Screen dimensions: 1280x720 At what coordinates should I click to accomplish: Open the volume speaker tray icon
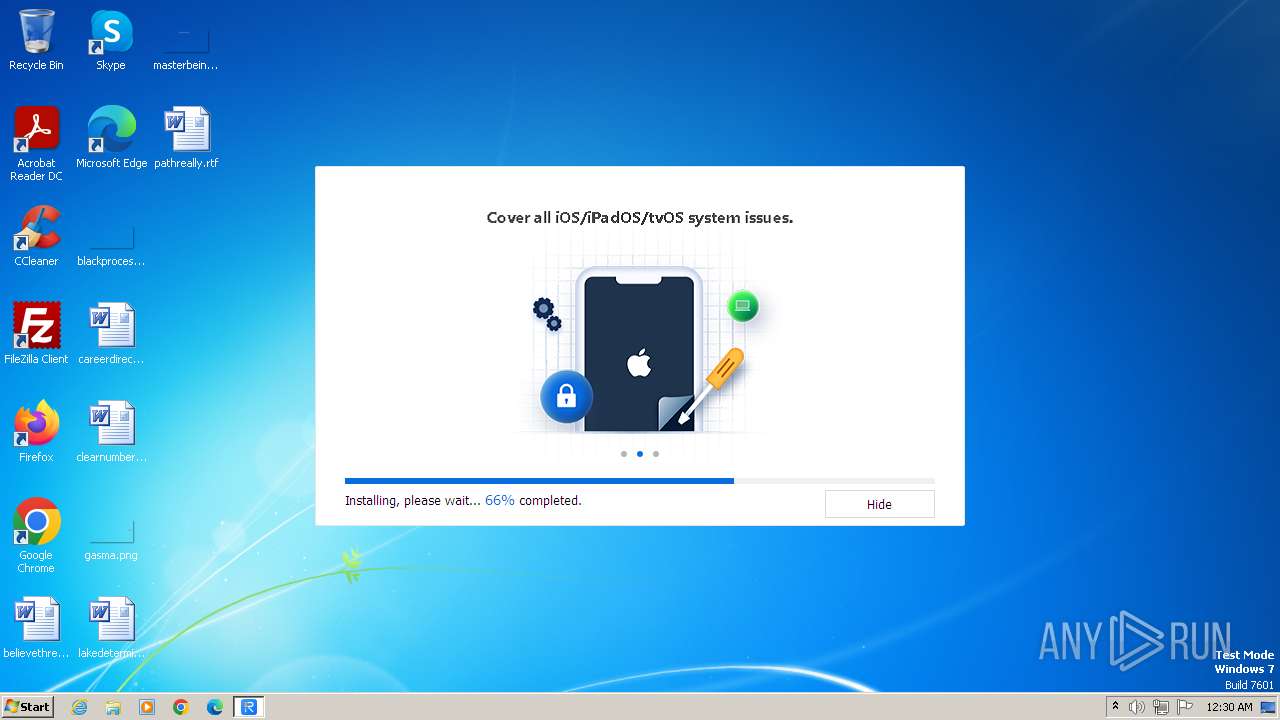click(1137, 707)
